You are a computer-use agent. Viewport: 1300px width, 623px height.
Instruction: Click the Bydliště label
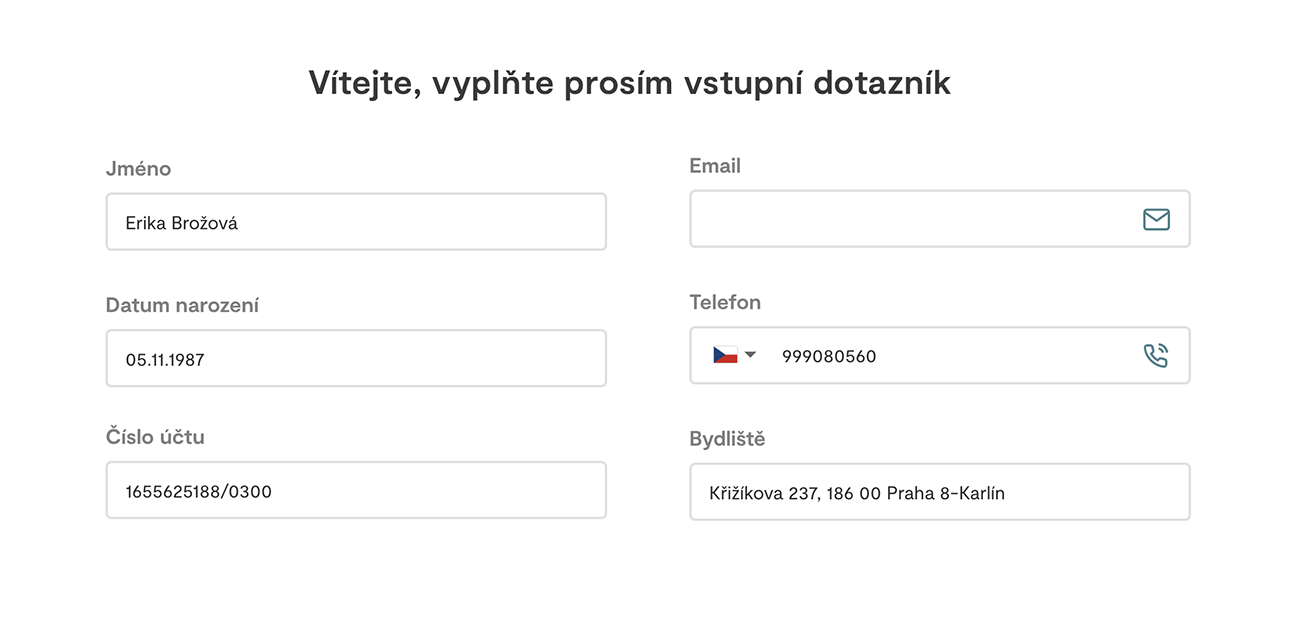click(727, 439)
